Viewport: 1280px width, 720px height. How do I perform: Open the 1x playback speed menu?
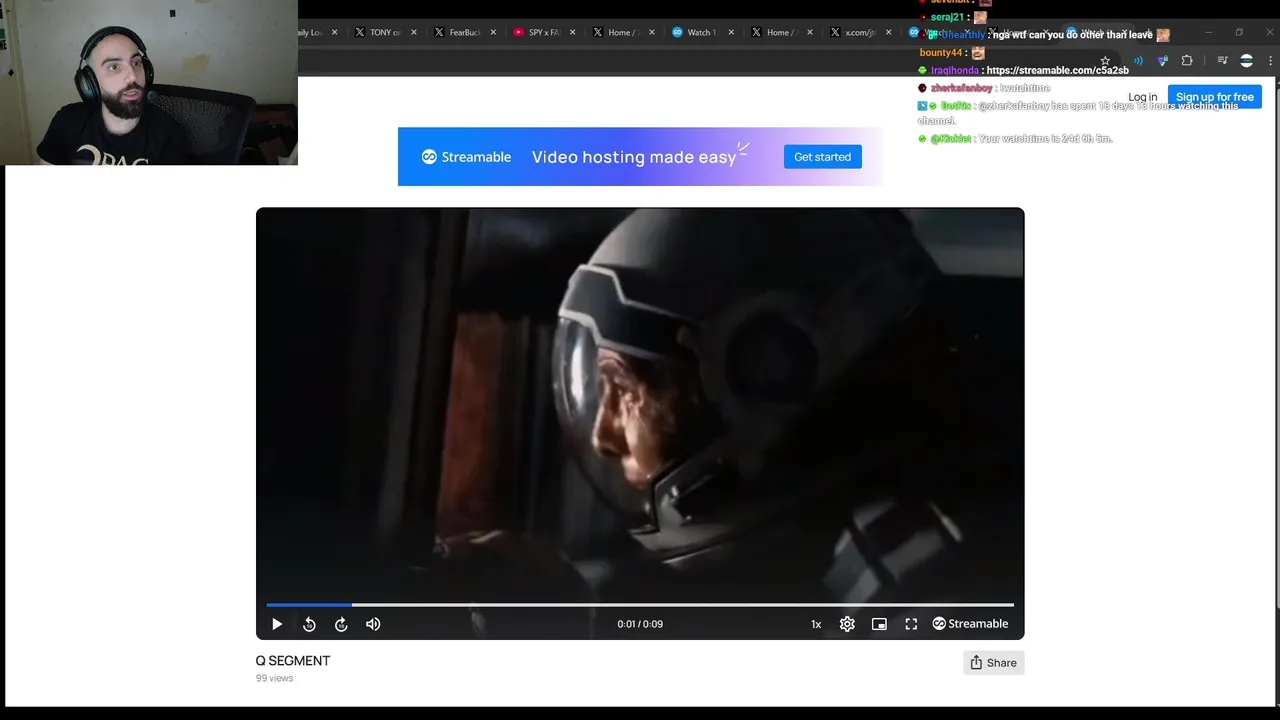(x=816, y=624)
